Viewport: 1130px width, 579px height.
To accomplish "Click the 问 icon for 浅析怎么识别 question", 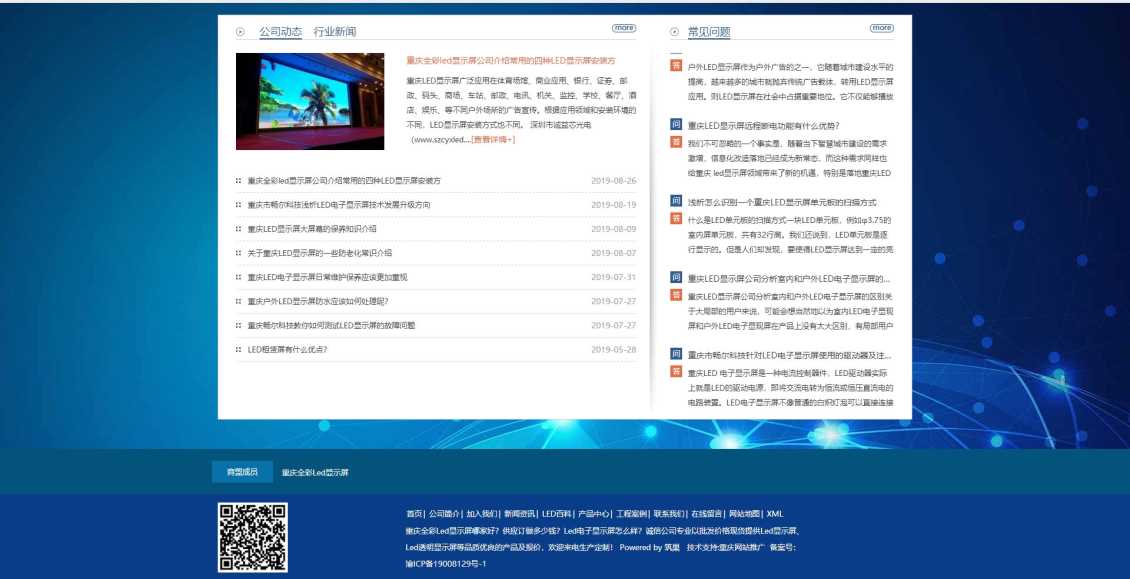I will tap(676, 201).
